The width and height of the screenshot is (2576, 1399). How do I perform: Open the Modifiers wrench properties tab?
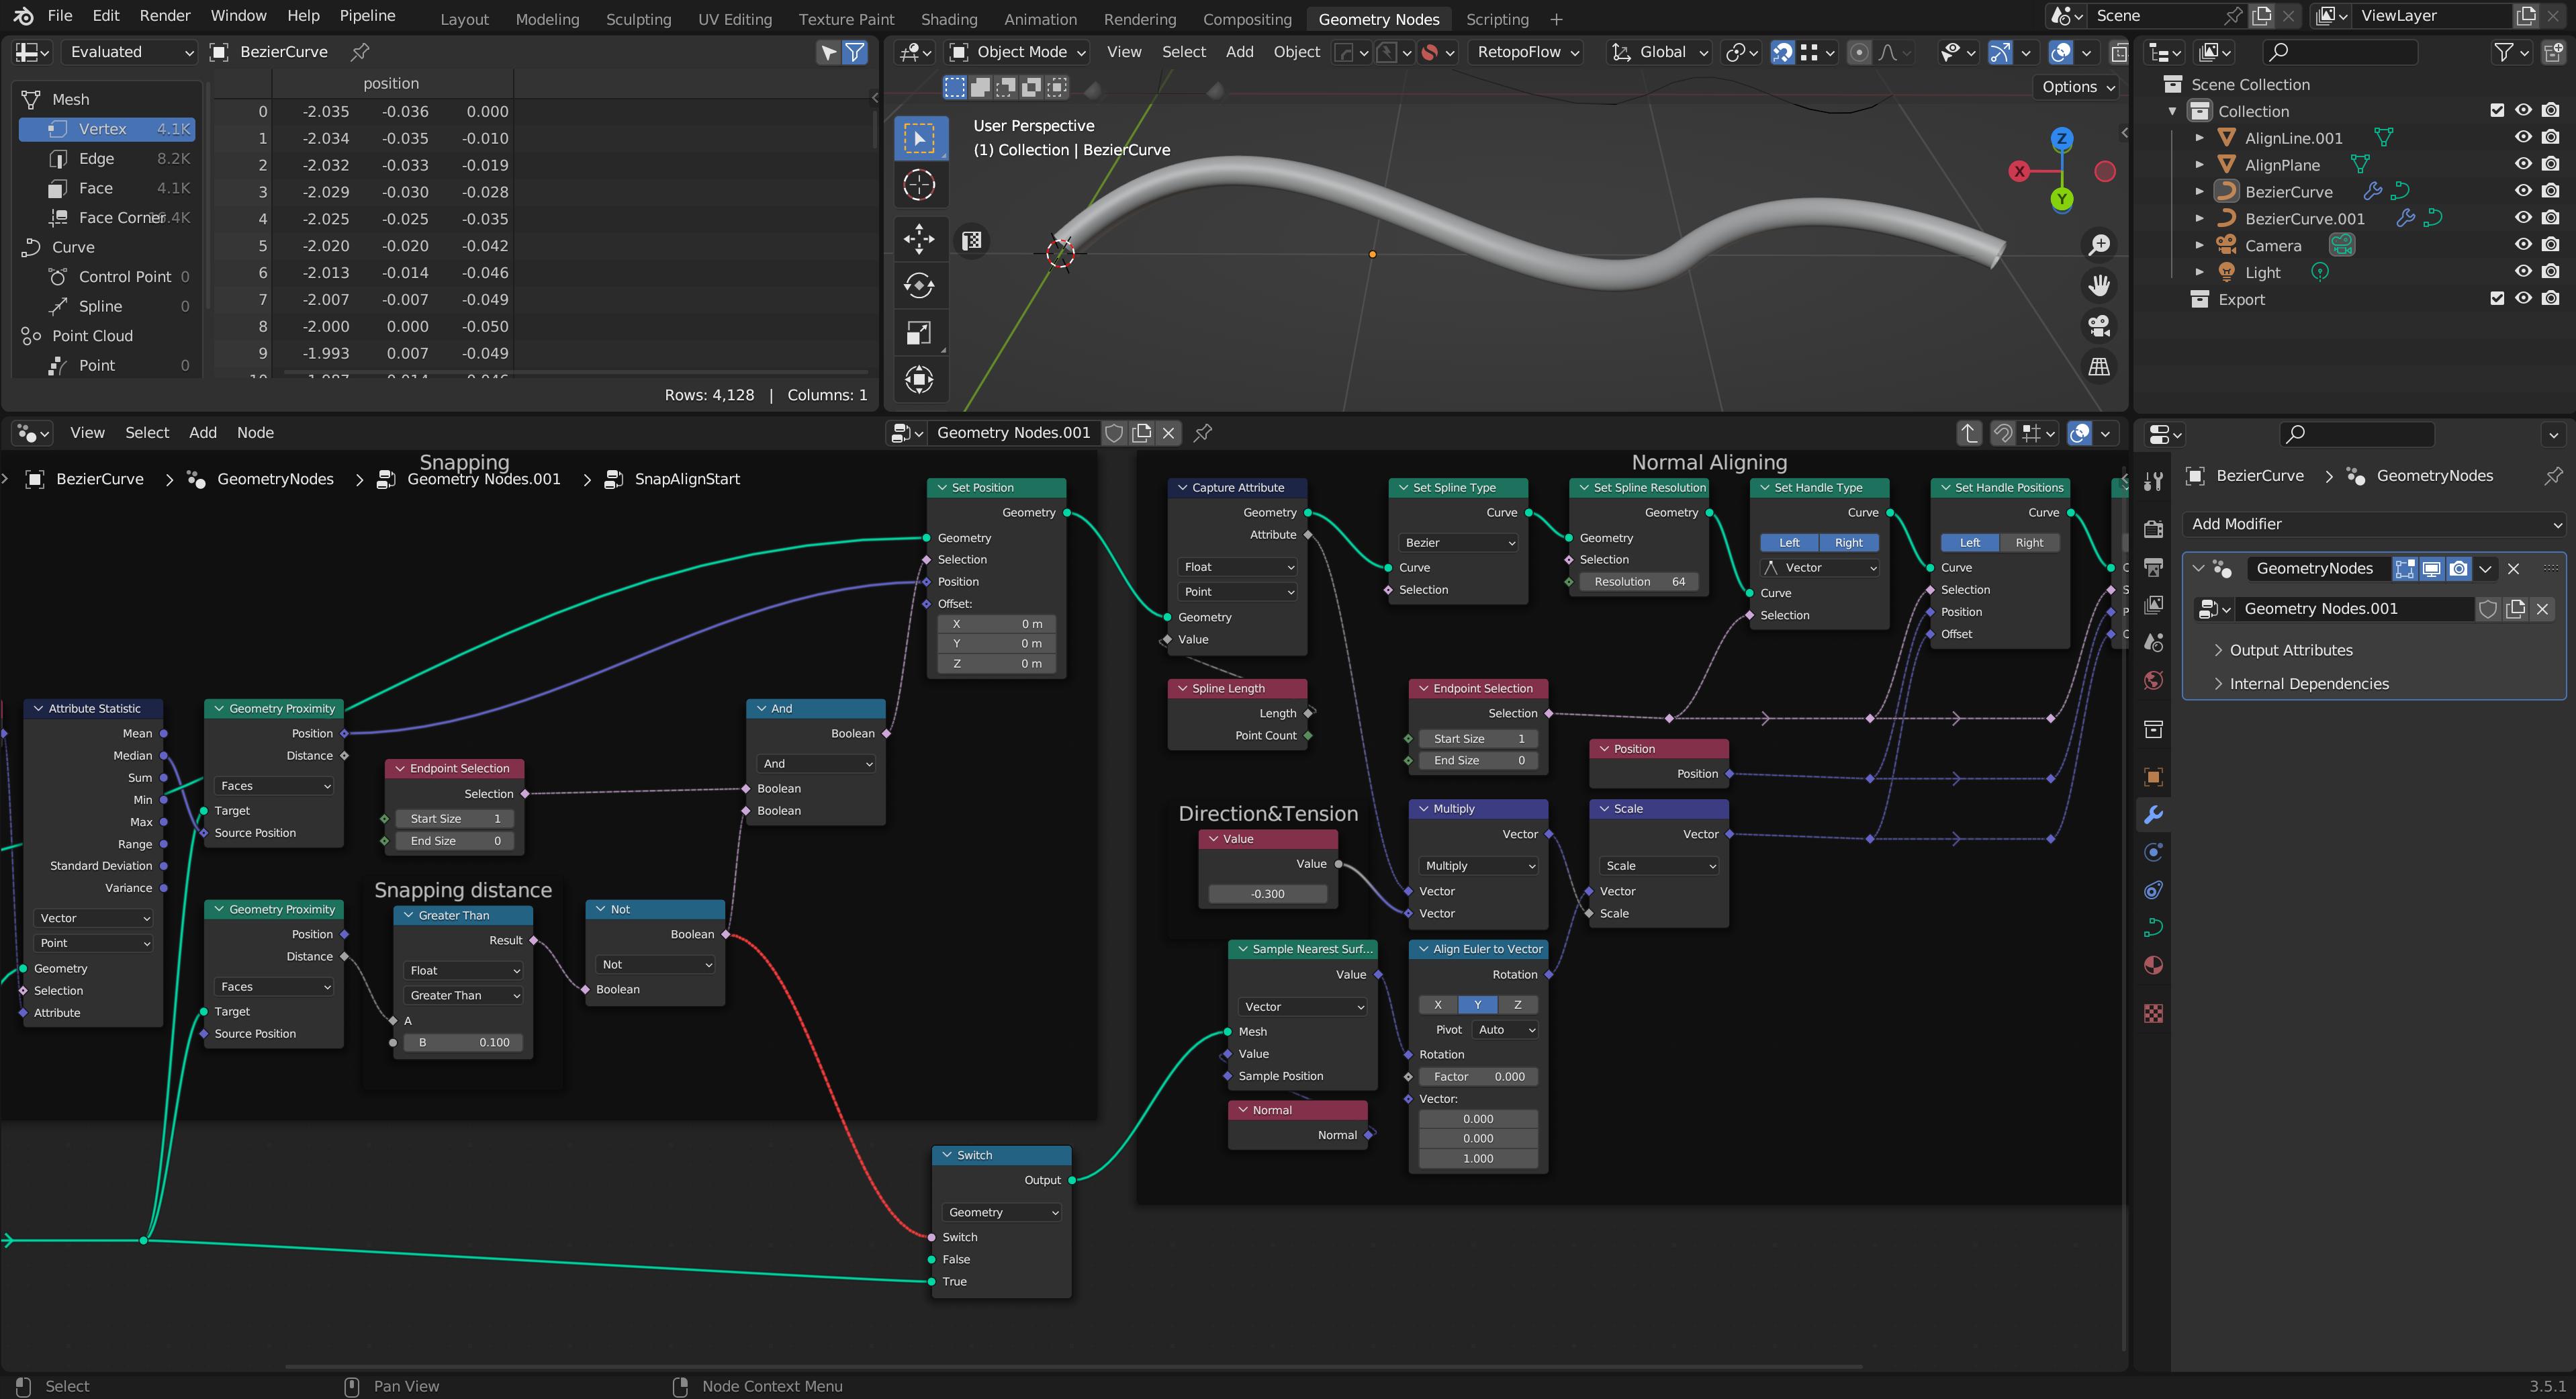[x=2154, y=815]
